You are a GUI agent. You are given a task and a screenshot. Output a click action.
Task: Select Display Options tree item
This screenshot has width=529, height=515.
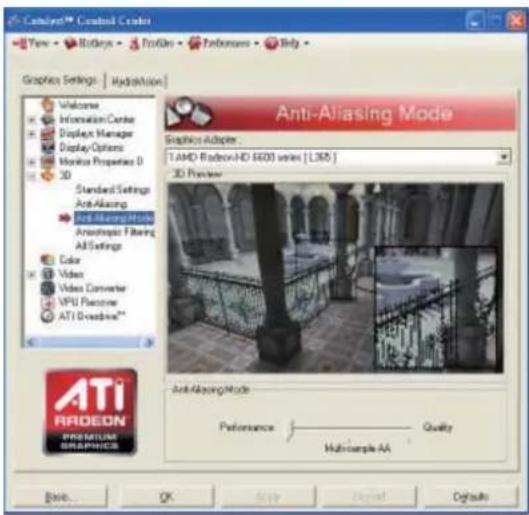point(91,148)
